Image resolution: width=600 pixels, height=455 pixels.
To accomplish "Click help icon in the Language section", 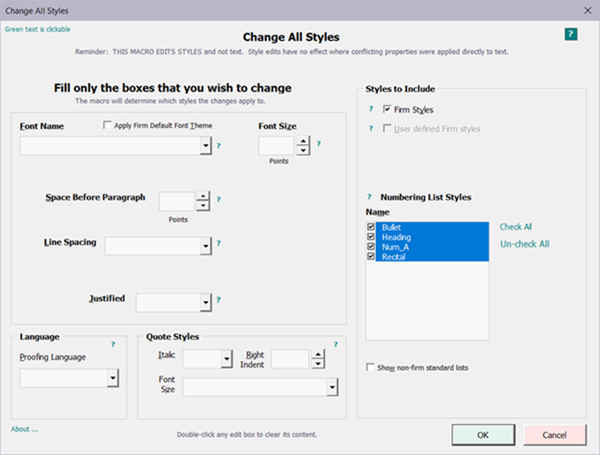I will pyautogui.click(x=112, y=344).
